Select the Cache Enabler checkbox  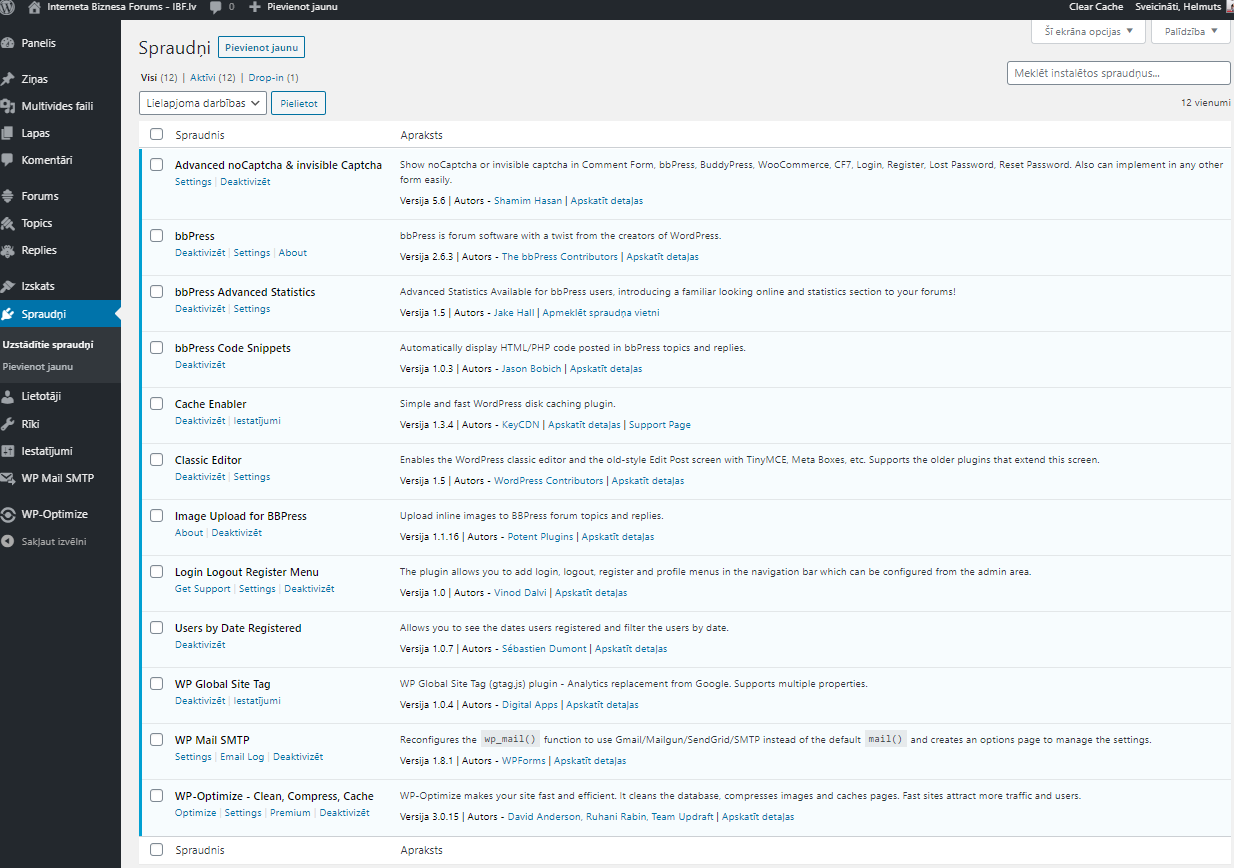[x=156, y=404]
